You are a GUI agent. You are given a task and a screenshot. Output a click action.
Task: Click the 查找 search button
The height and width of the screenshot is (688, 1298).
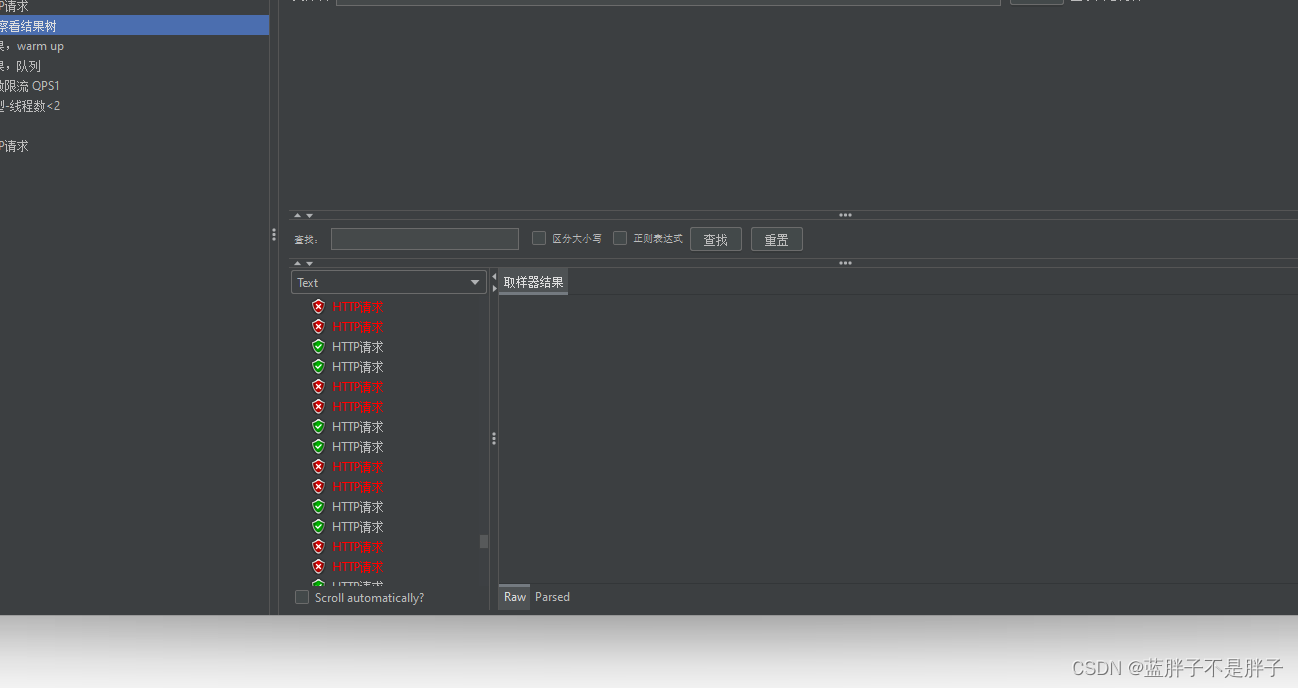(716, 239)
